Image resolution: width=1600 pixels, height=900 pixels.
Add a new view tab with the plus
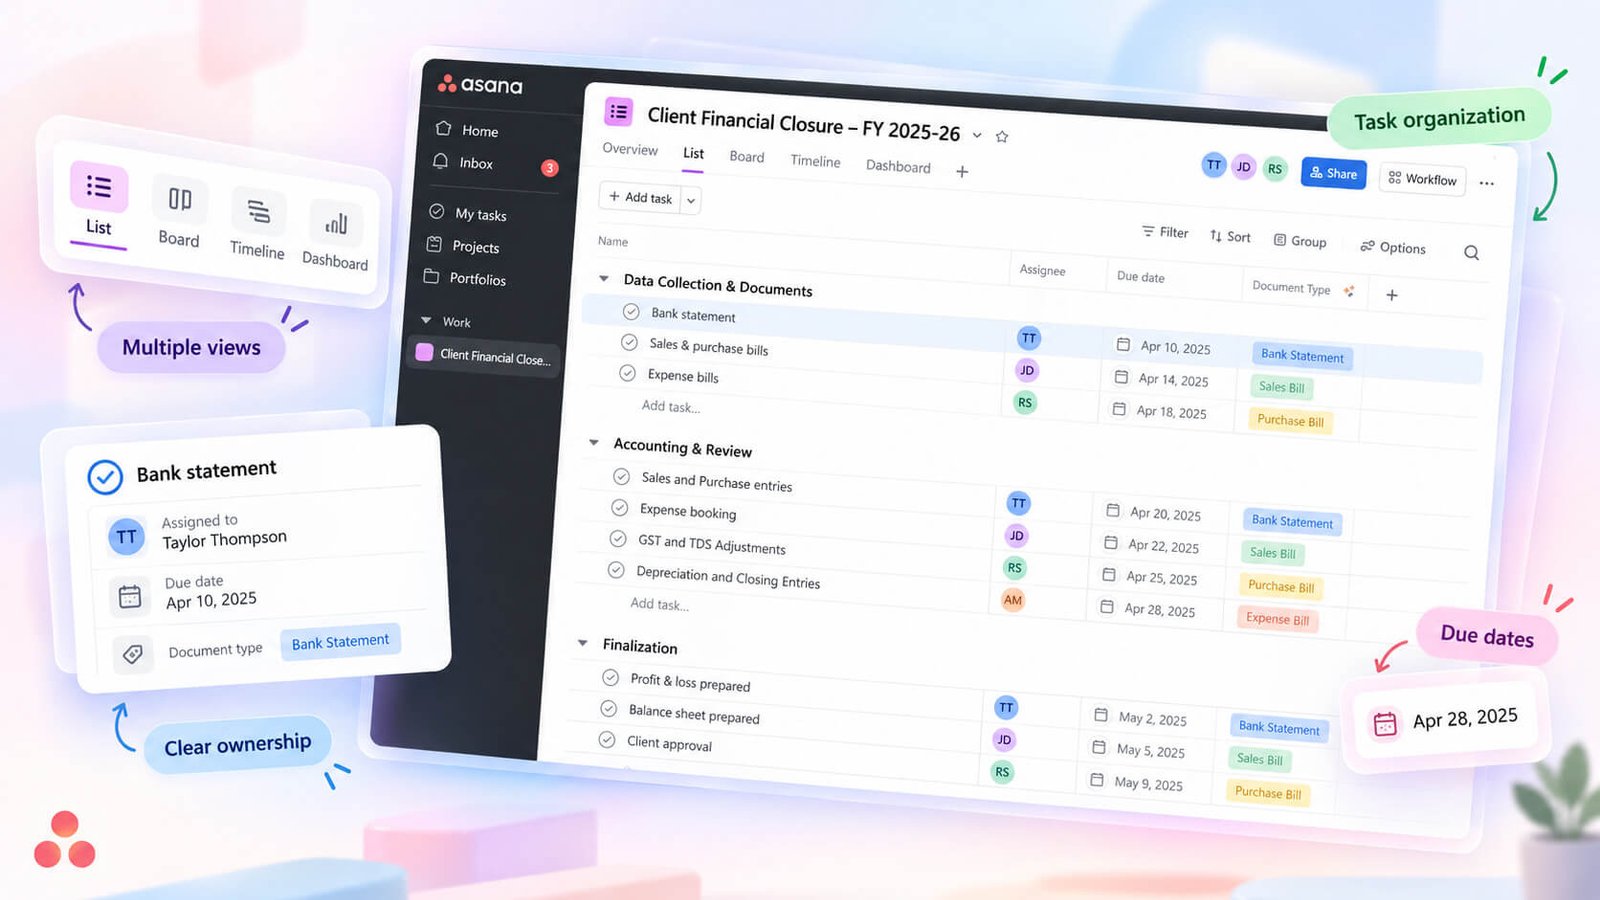pos(962,172)
